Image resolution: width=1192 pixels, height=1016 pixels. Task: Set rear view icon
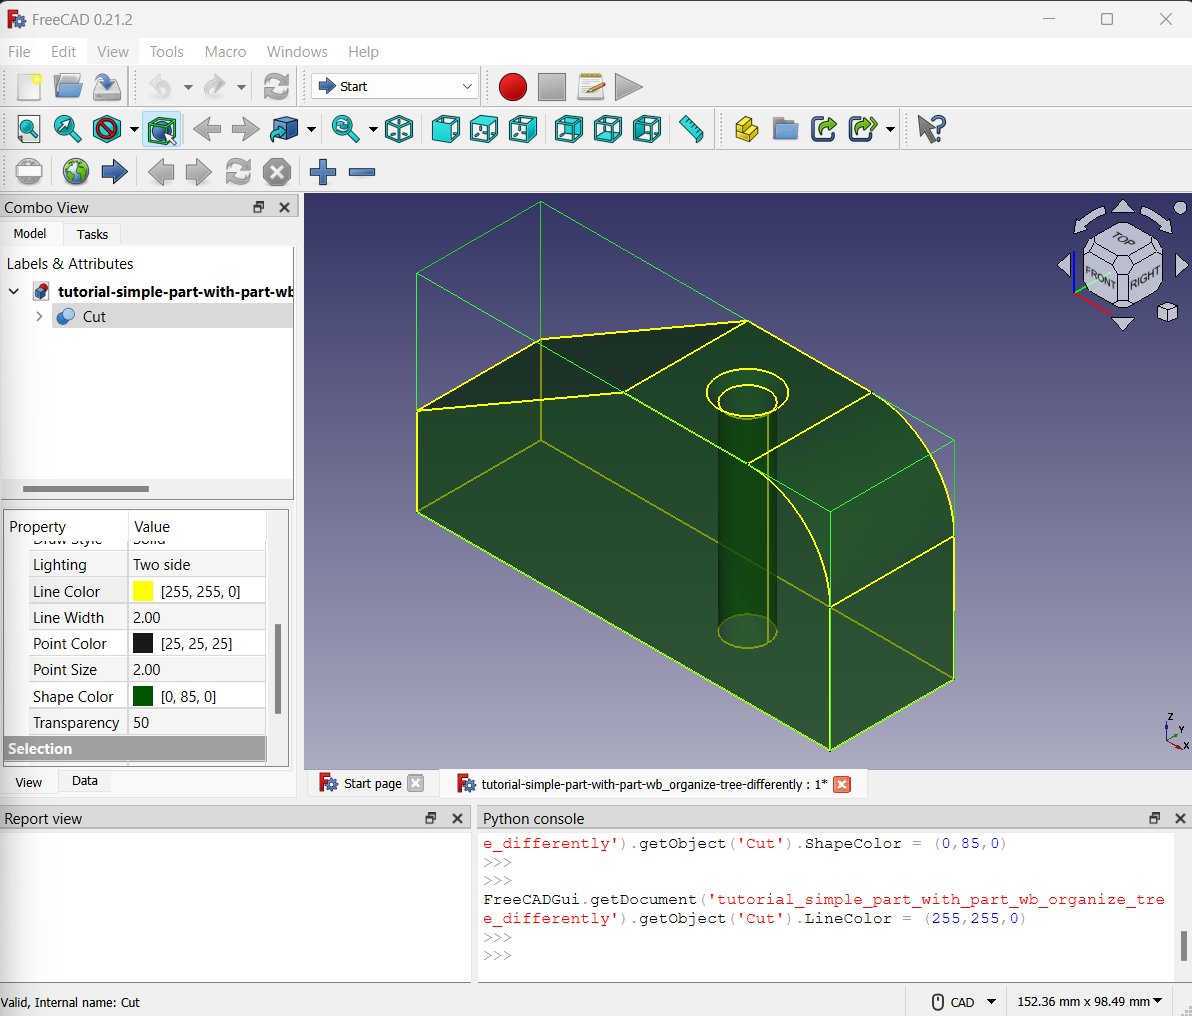click(x=569, y=129)
